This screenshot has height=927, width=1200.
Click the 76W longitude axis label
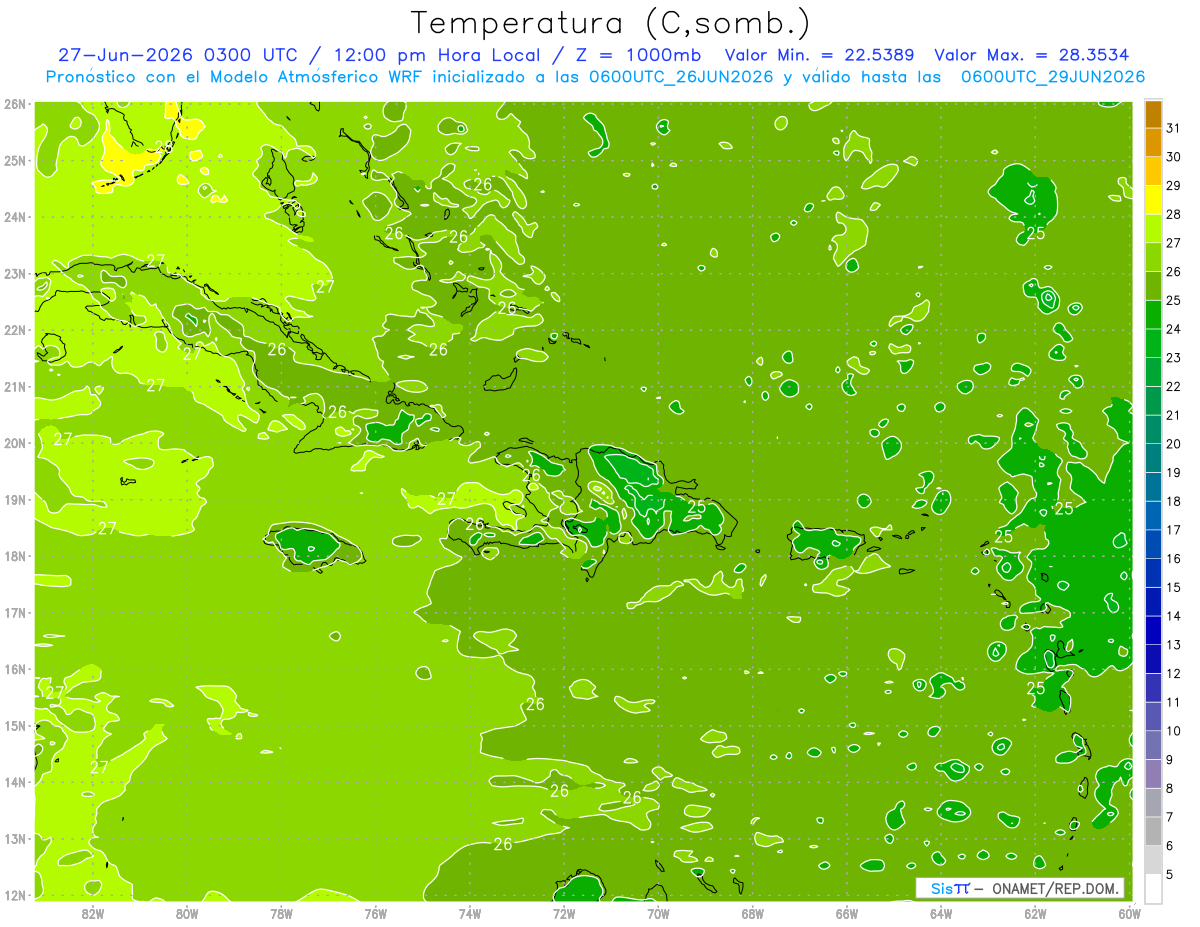tap(376, 913)
